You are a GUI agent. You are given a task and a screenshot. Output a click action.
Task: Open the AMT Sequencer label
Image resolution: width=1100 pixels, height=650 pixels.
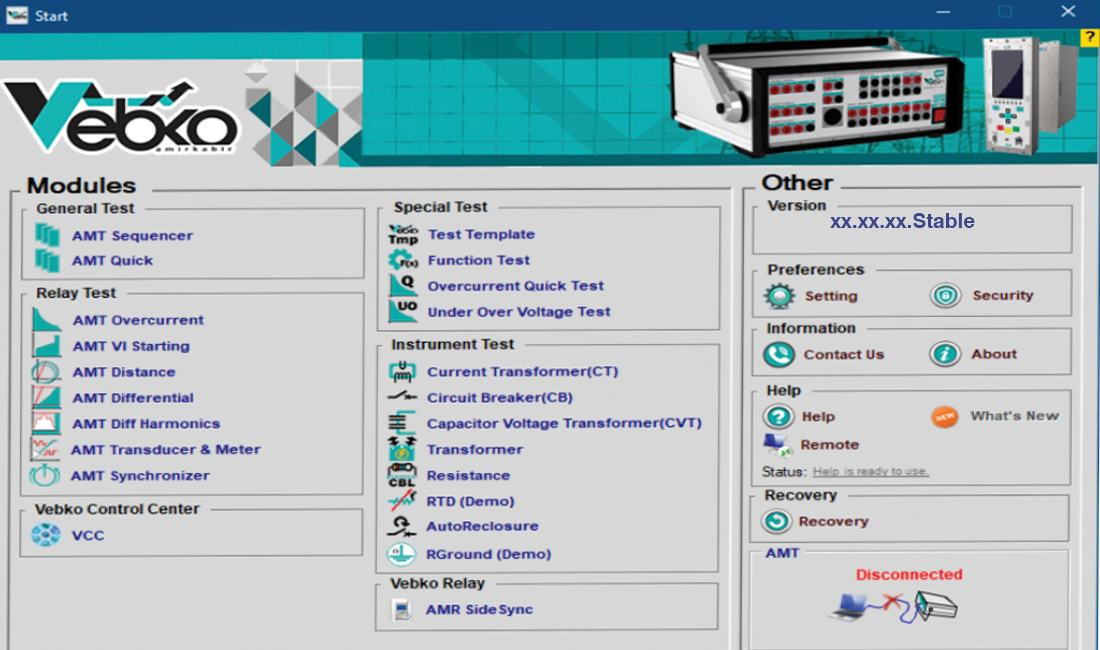click(132, 236)
